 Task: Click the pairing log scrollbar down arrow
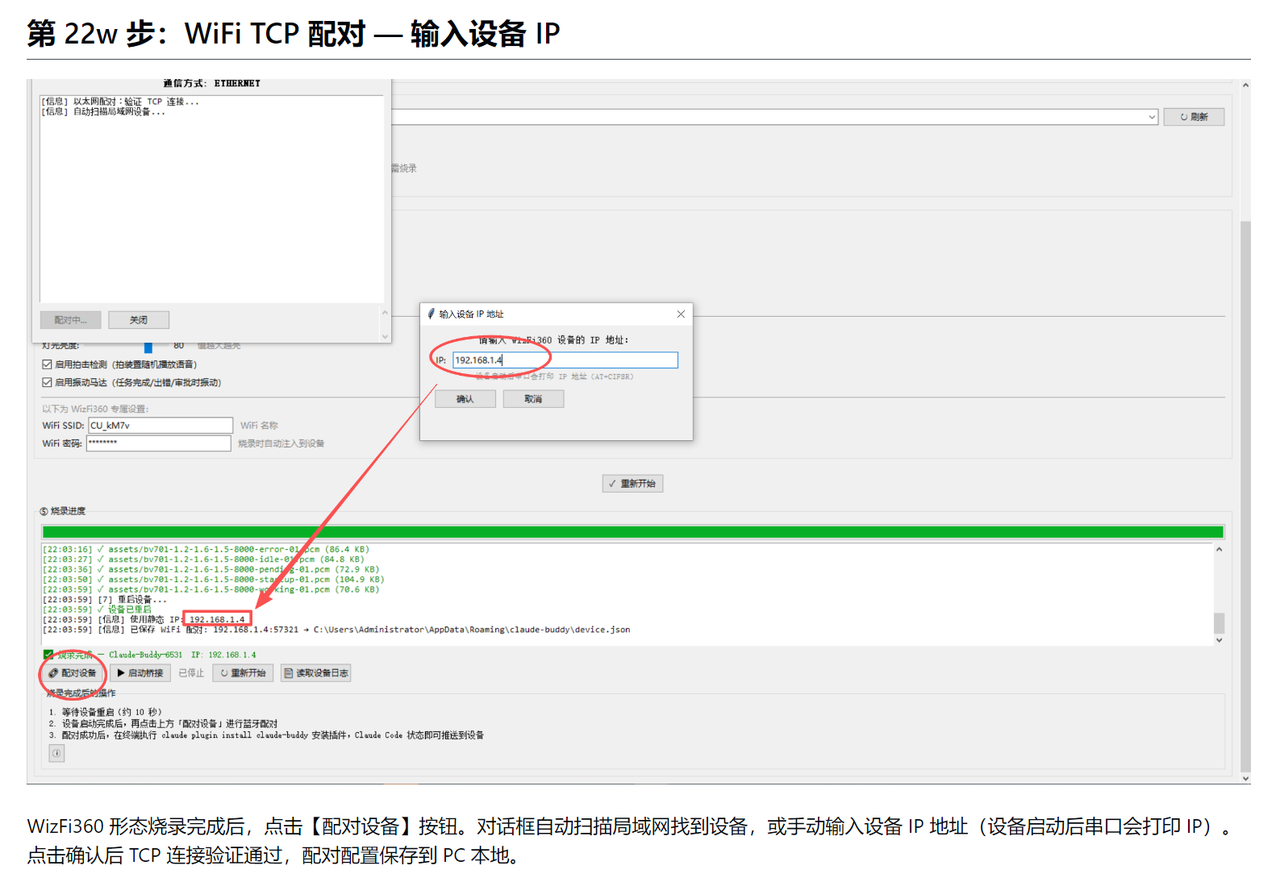click(385, 337)
